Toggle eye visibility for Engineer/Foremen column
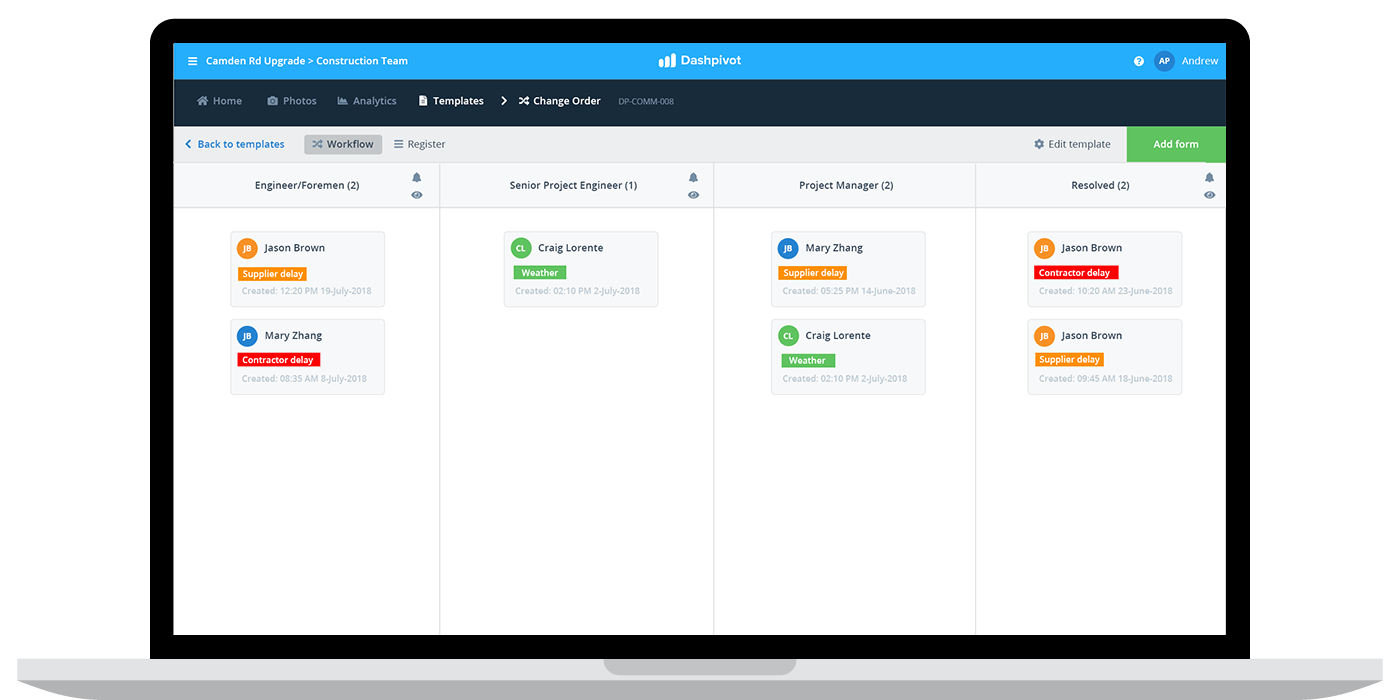This screenshot has height=700, width=1400. 417,195
